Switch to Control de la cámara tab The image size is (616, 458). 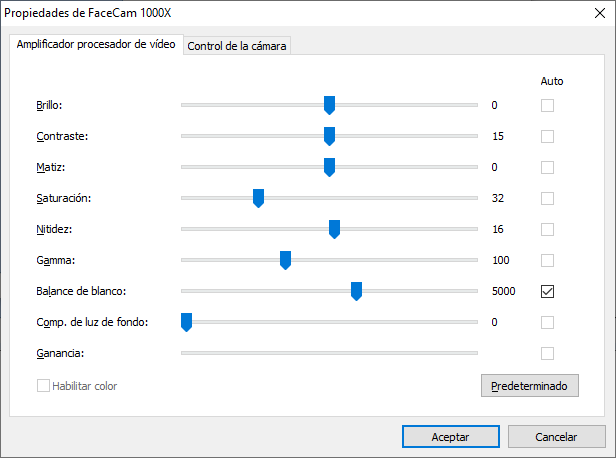point(238,46)
